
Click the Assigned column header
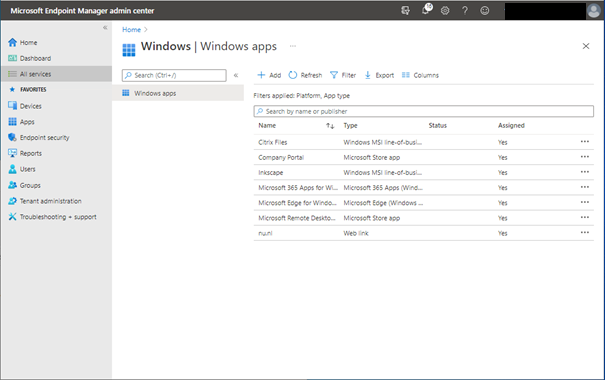pos(511,125)
